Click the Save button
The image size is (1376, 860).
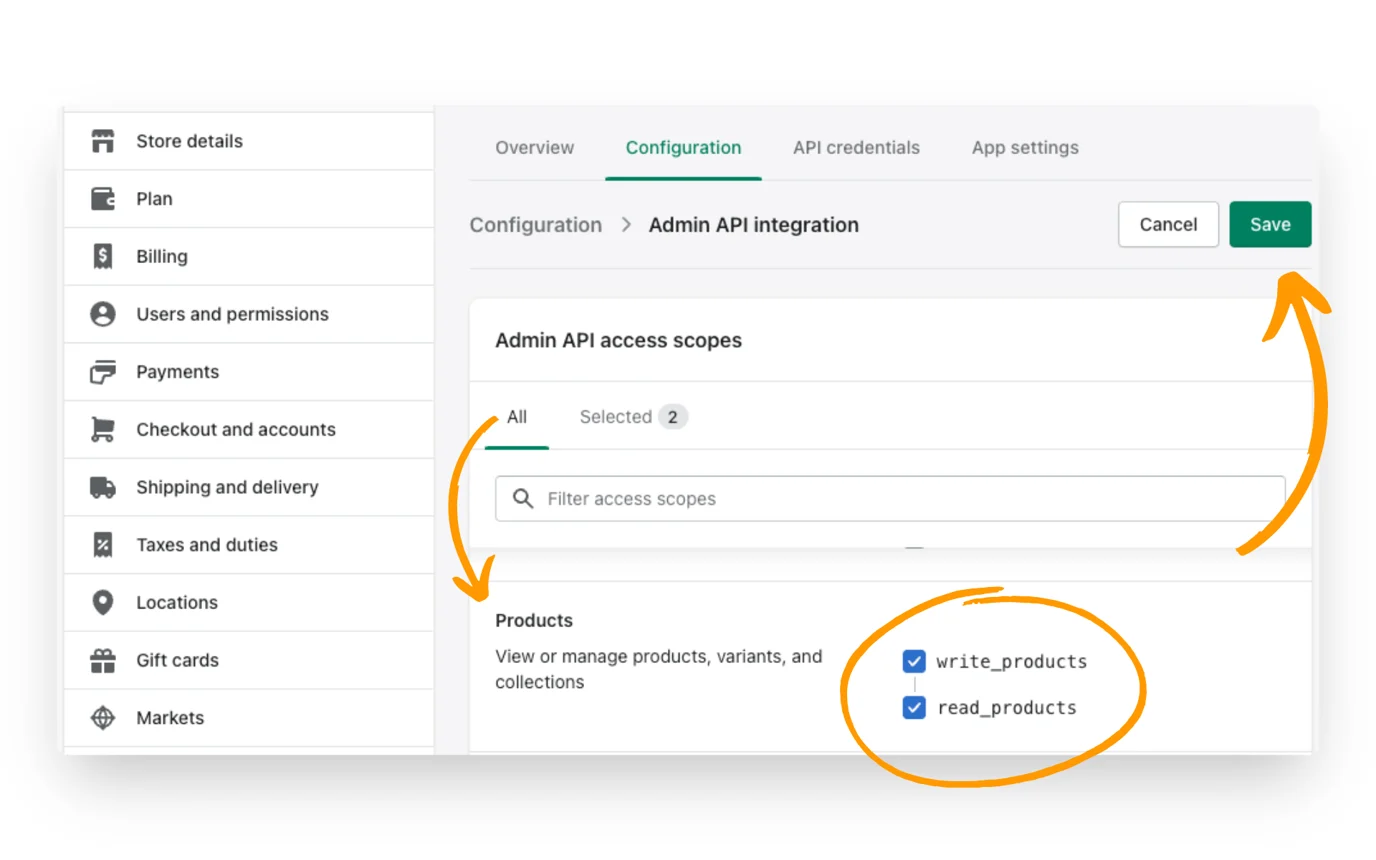tap(1270, 224)
